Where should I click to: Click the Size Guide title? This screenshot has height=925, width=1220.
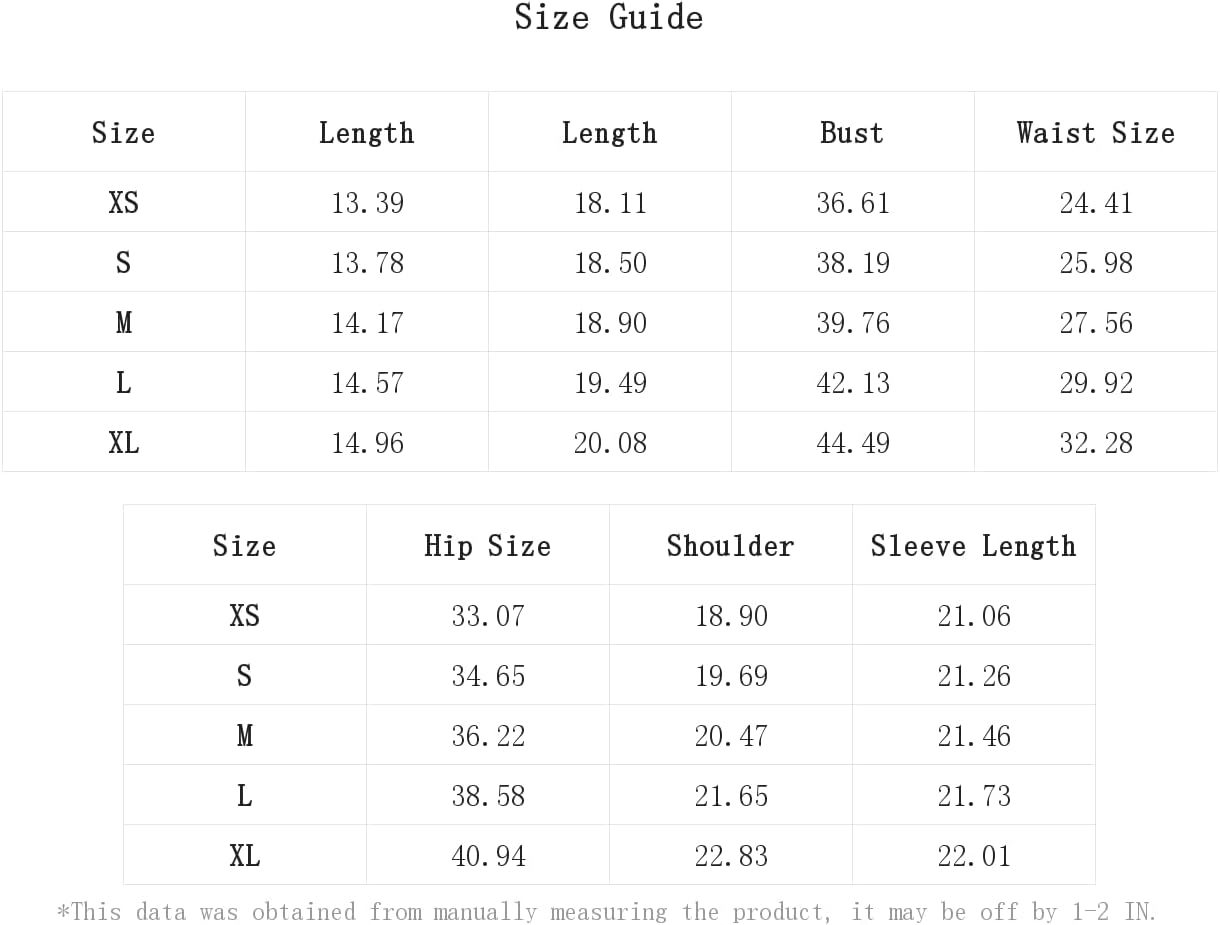pos(609,17)
